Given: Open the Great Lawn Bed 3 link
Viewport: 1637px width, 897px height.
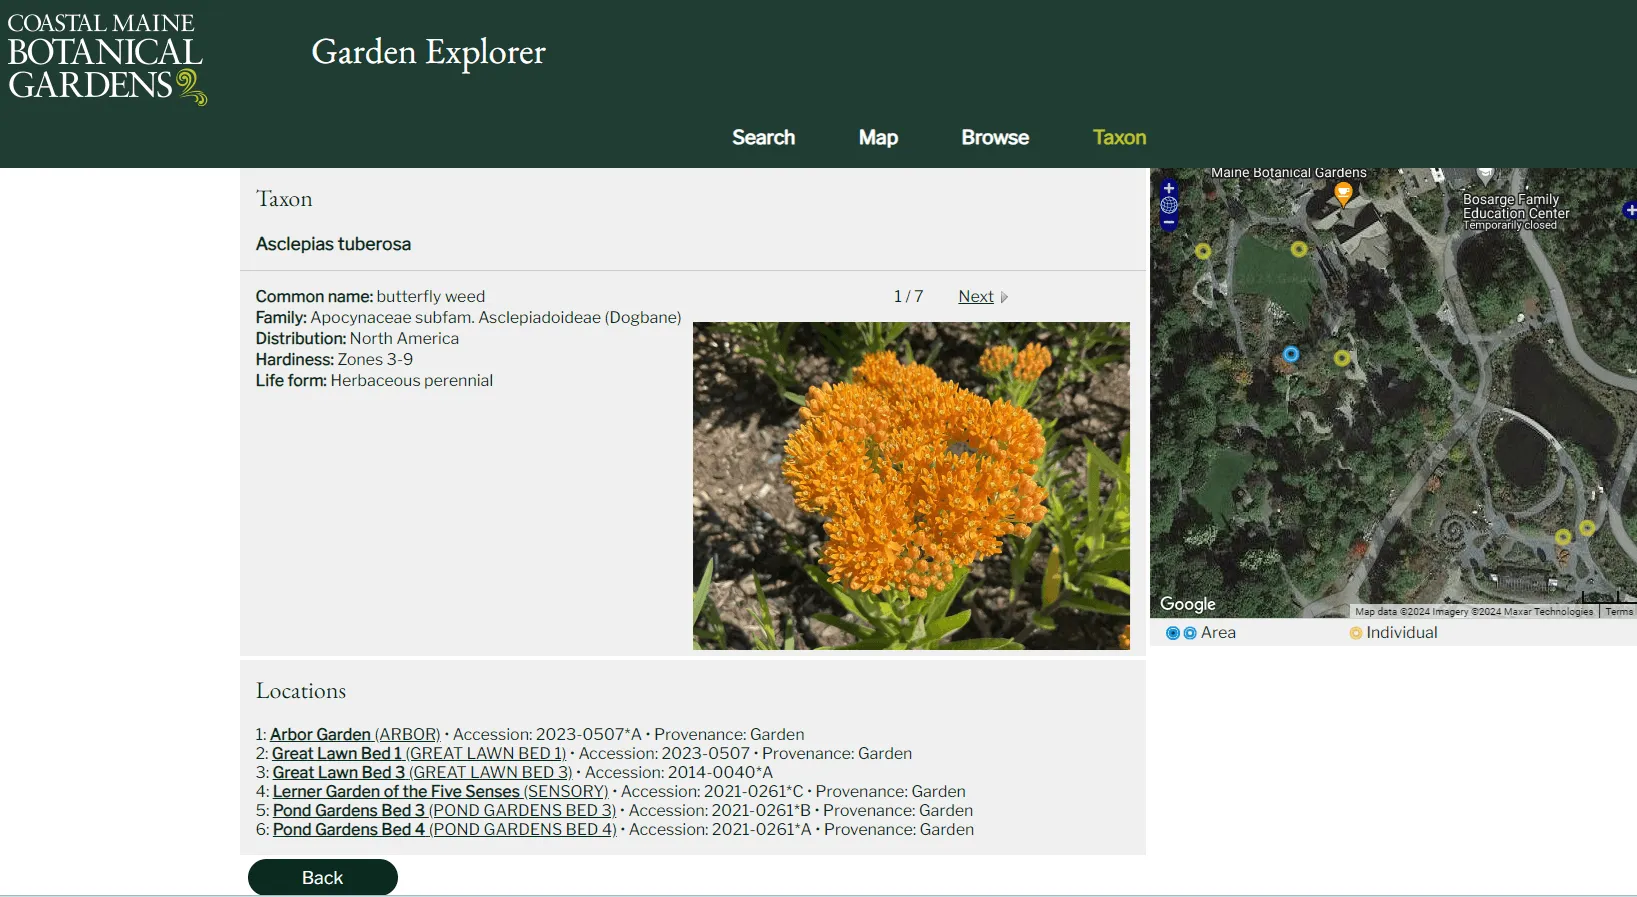Looking at the screenshot, I should [422, 772].
